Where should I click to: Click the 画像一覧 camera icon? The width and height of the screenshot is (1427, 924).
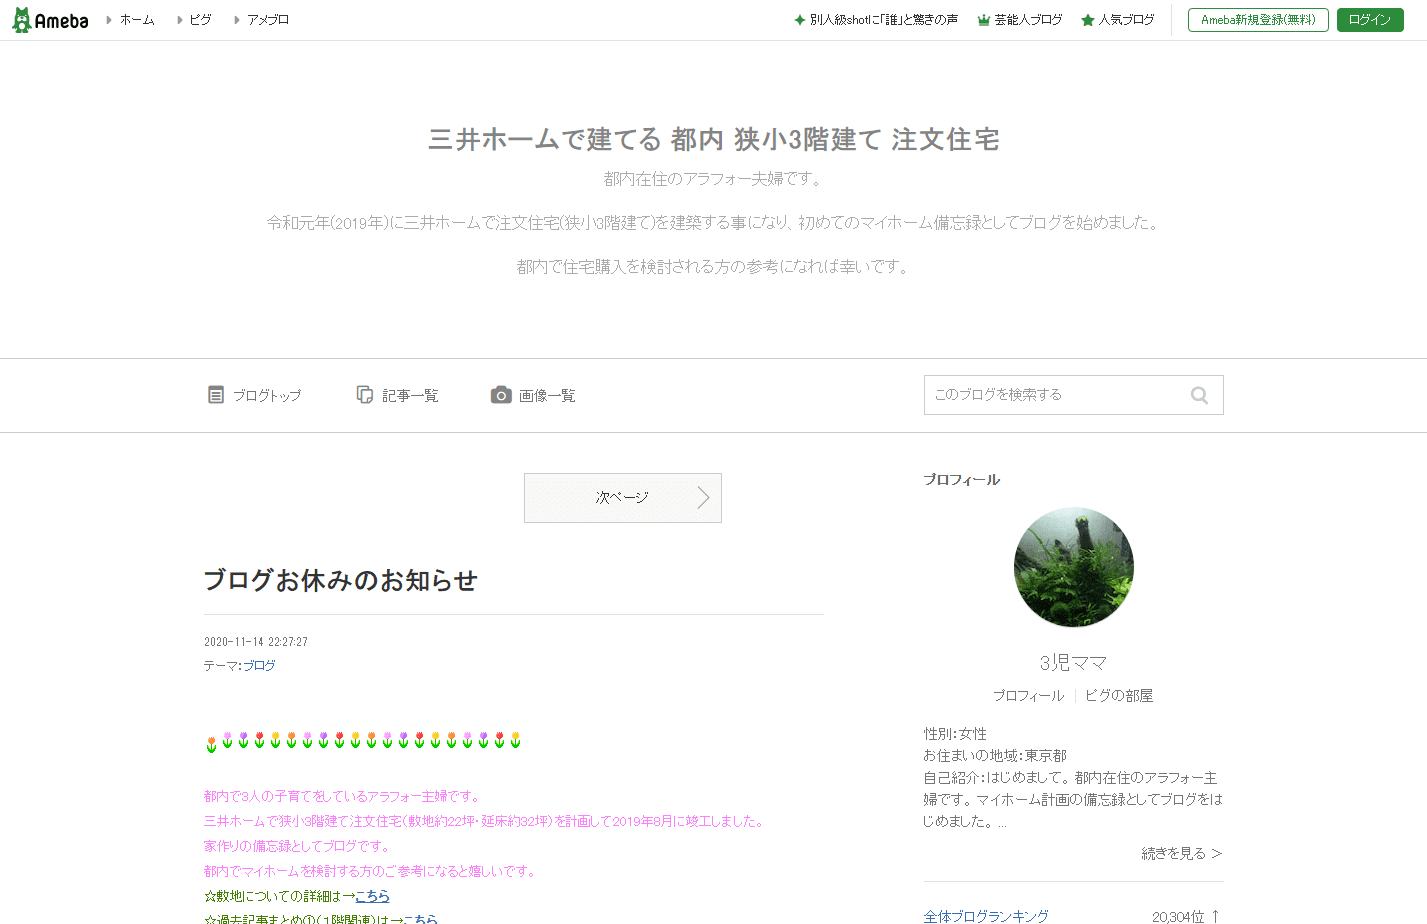[501, 395]
